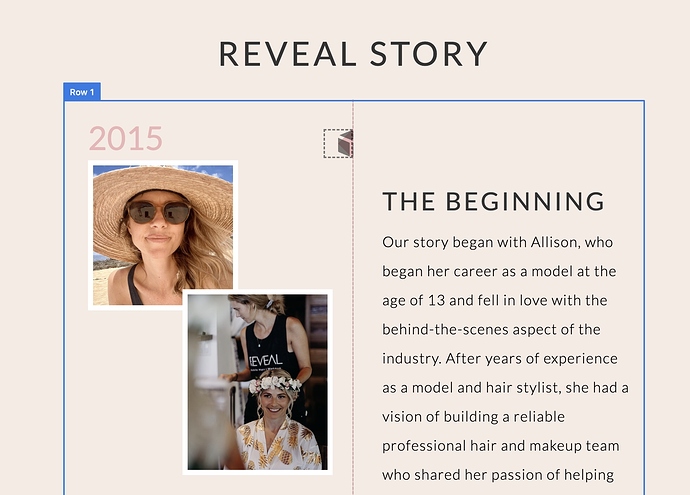Screen dimensions: 690x495
Task: Select the REVEAL STORY page title
Action: point(353,54)
